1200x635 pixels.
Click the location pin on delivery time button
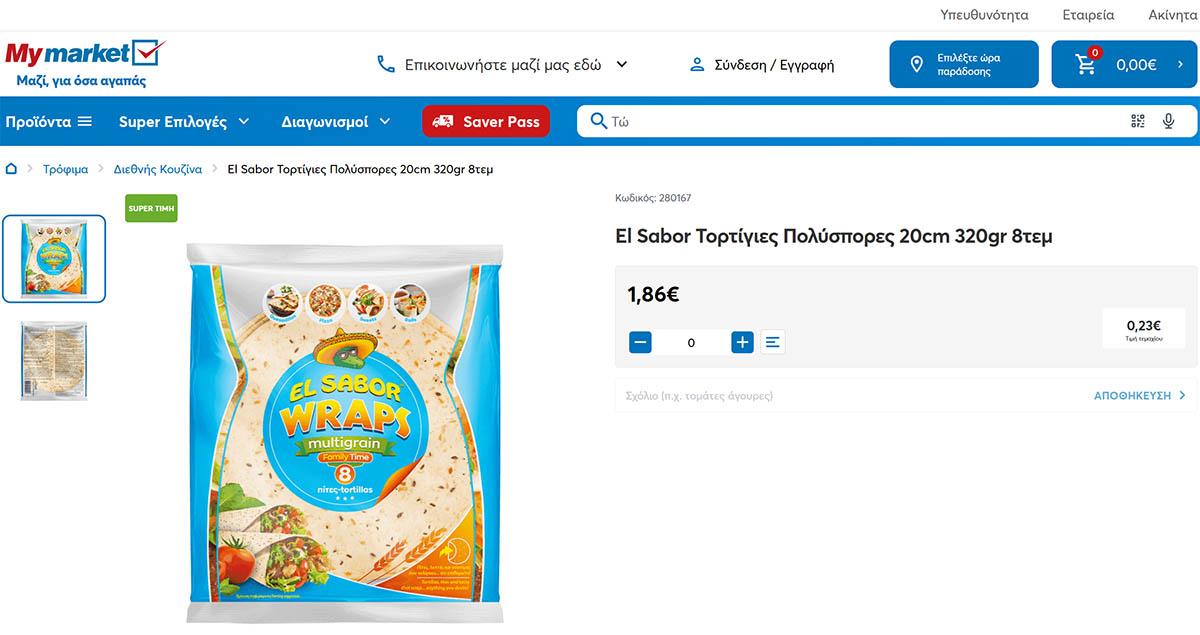(915, 63)
